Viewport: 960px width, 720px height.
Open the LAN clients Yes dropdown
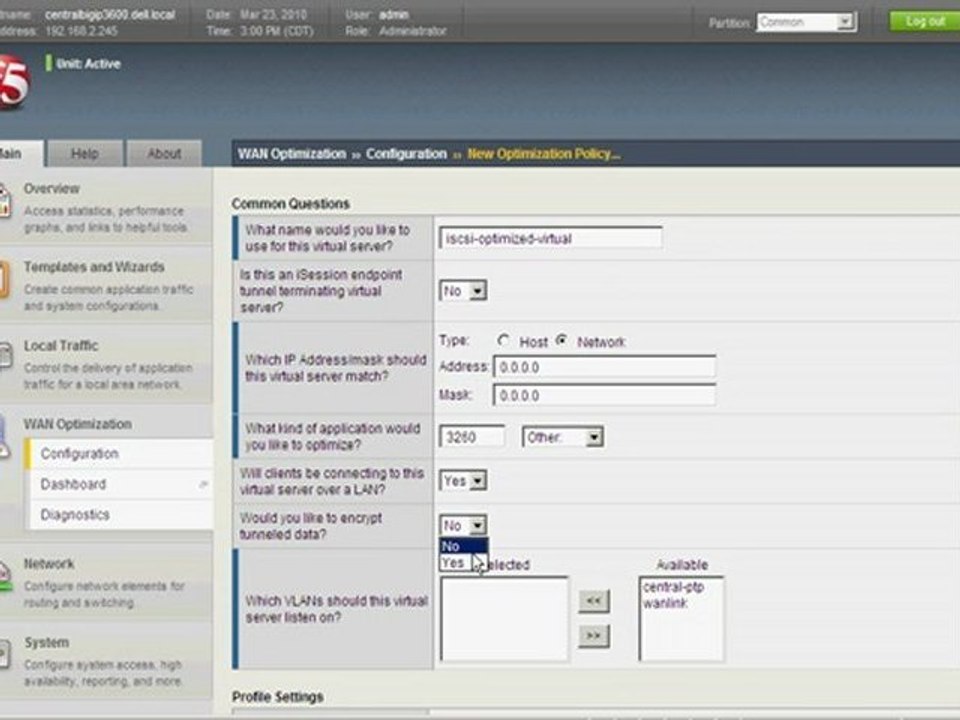click(463, 481)
